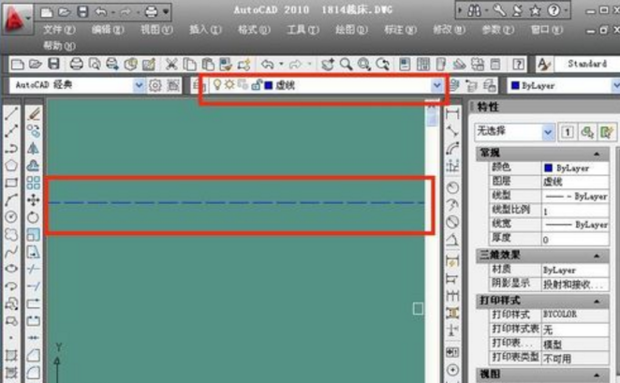Click the Radius dimension tool

click(x=453, y=187)
